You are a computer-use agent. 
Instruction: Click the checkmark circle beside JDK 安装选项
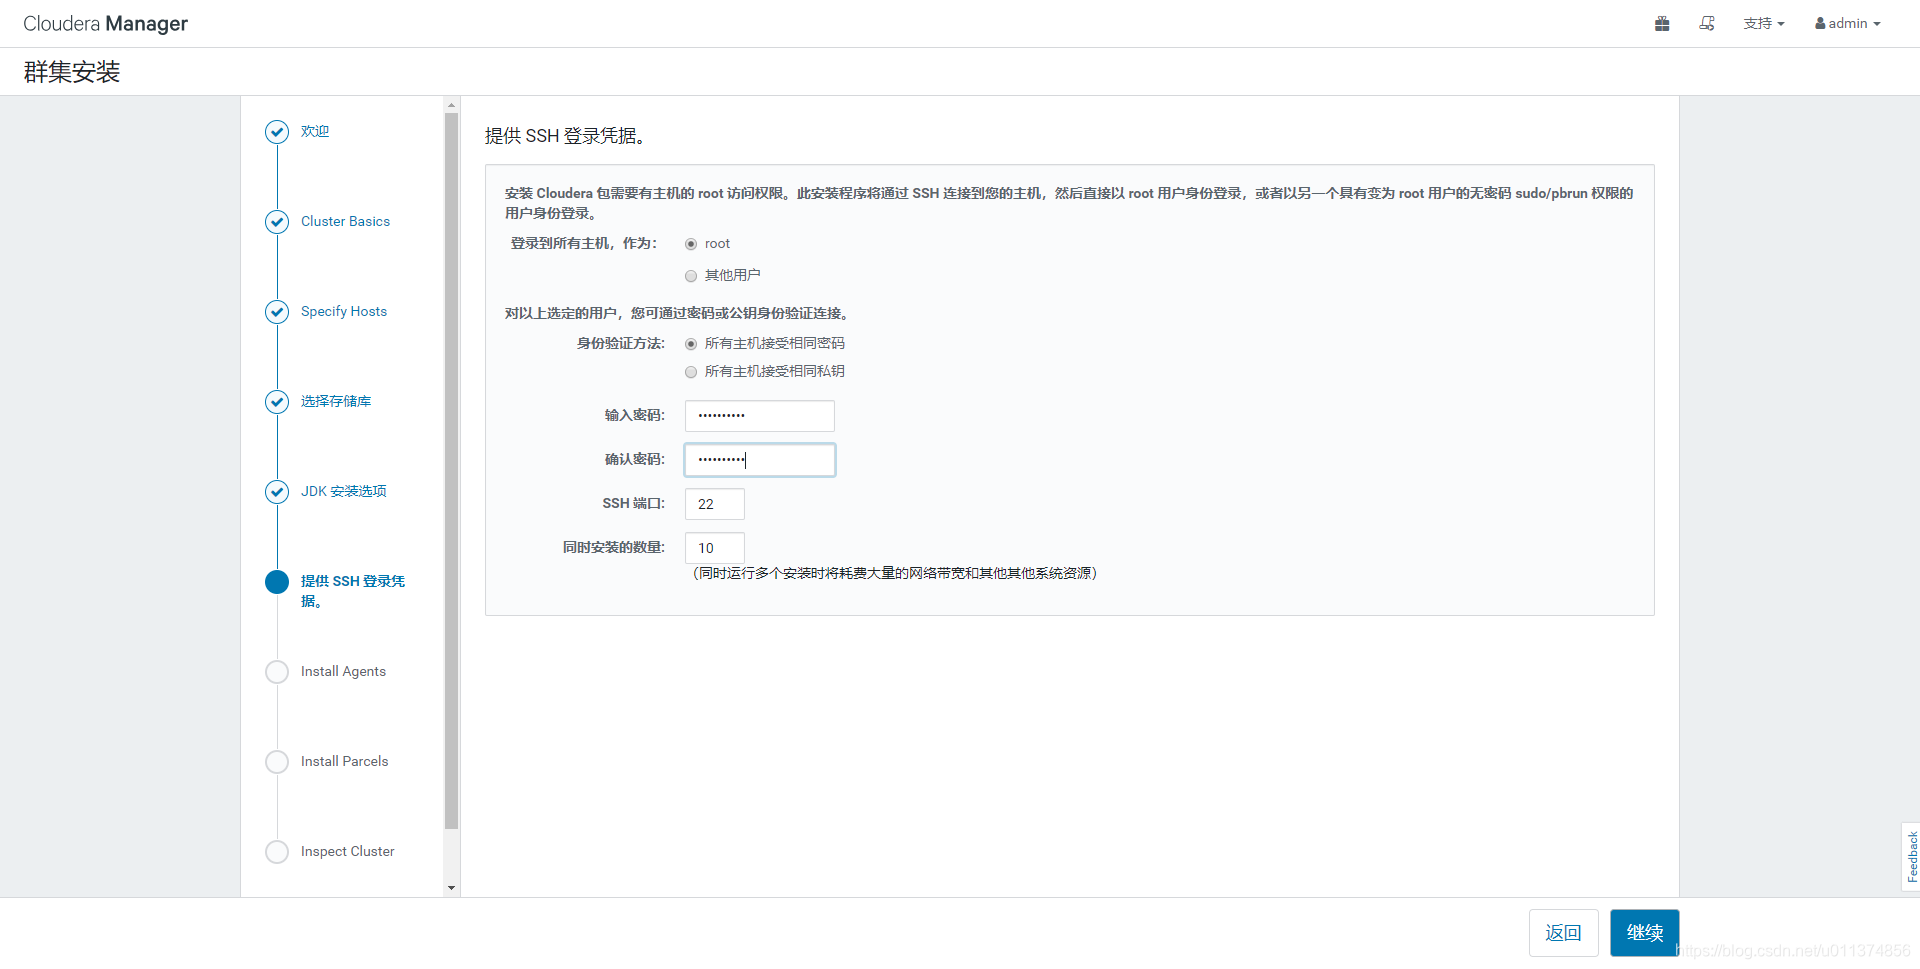pos(277,492)
